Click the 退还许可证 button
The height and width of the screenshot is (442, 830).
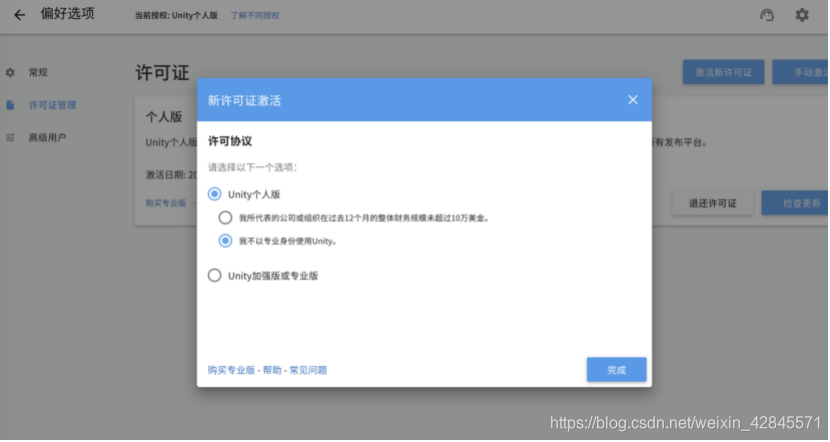tap(712, 203)
